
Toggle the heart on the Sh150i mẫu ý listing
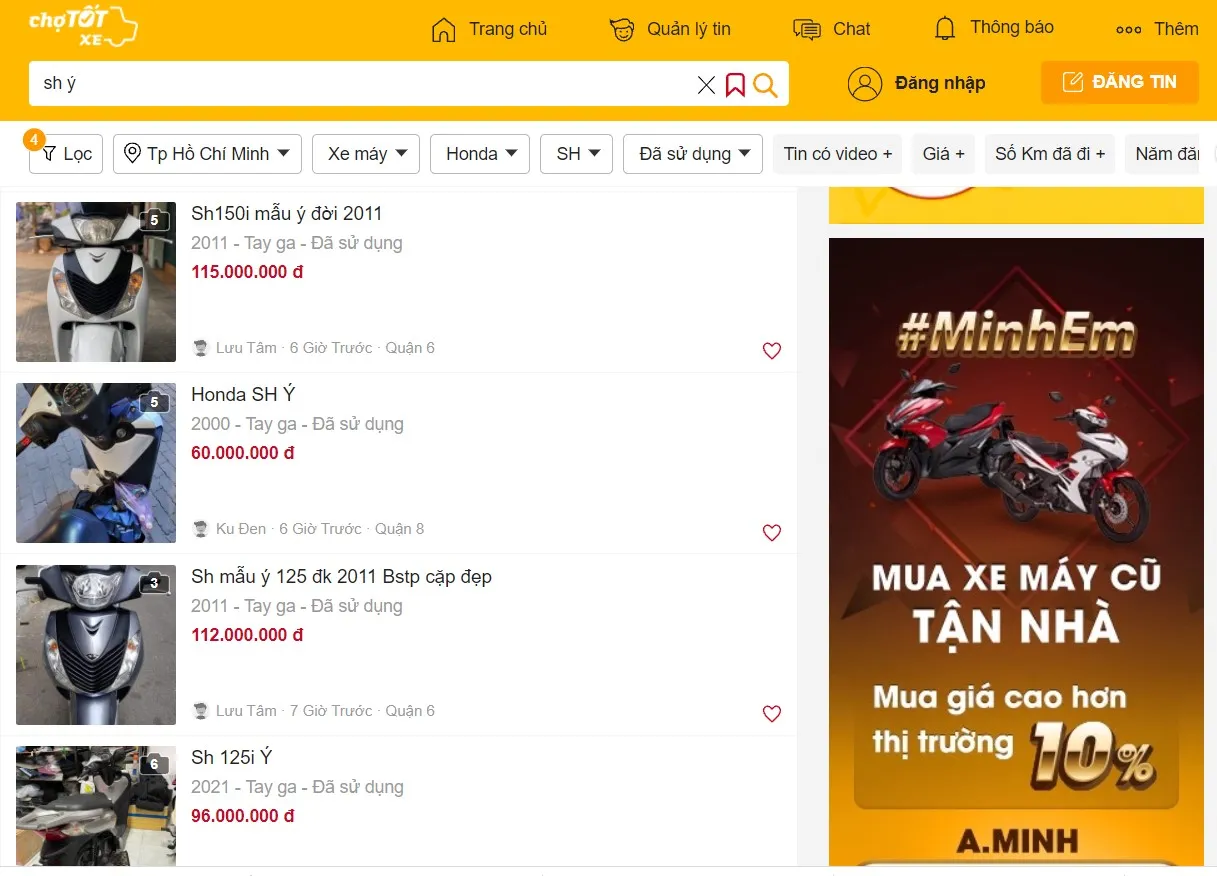[x=771, y=351]
